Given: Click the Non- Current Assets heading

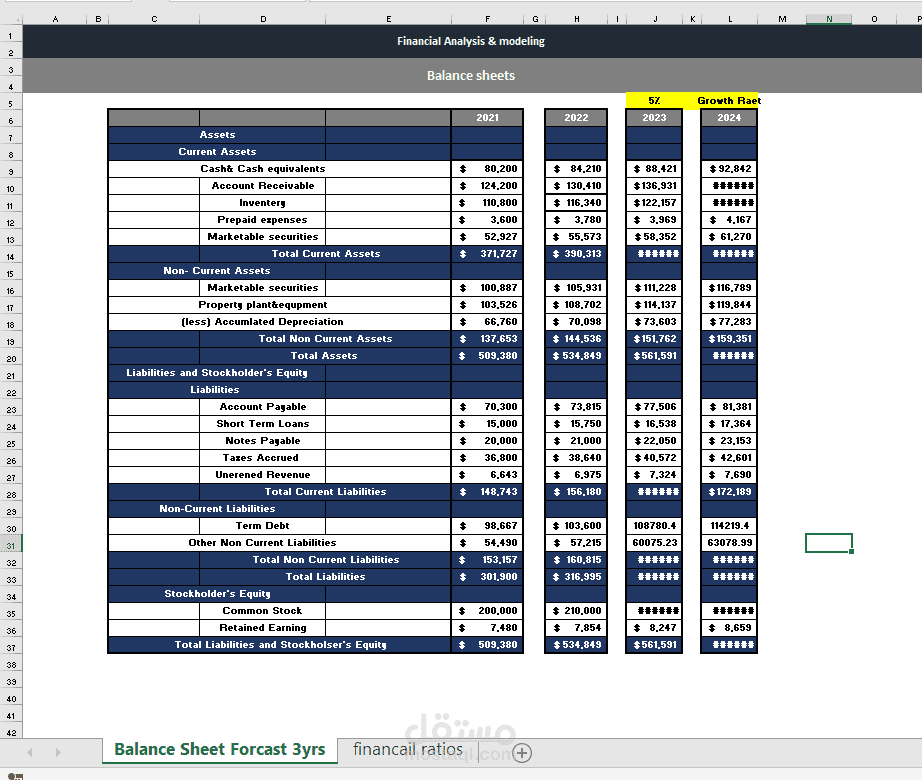Looking at the screenshot, I should (217, 271).
